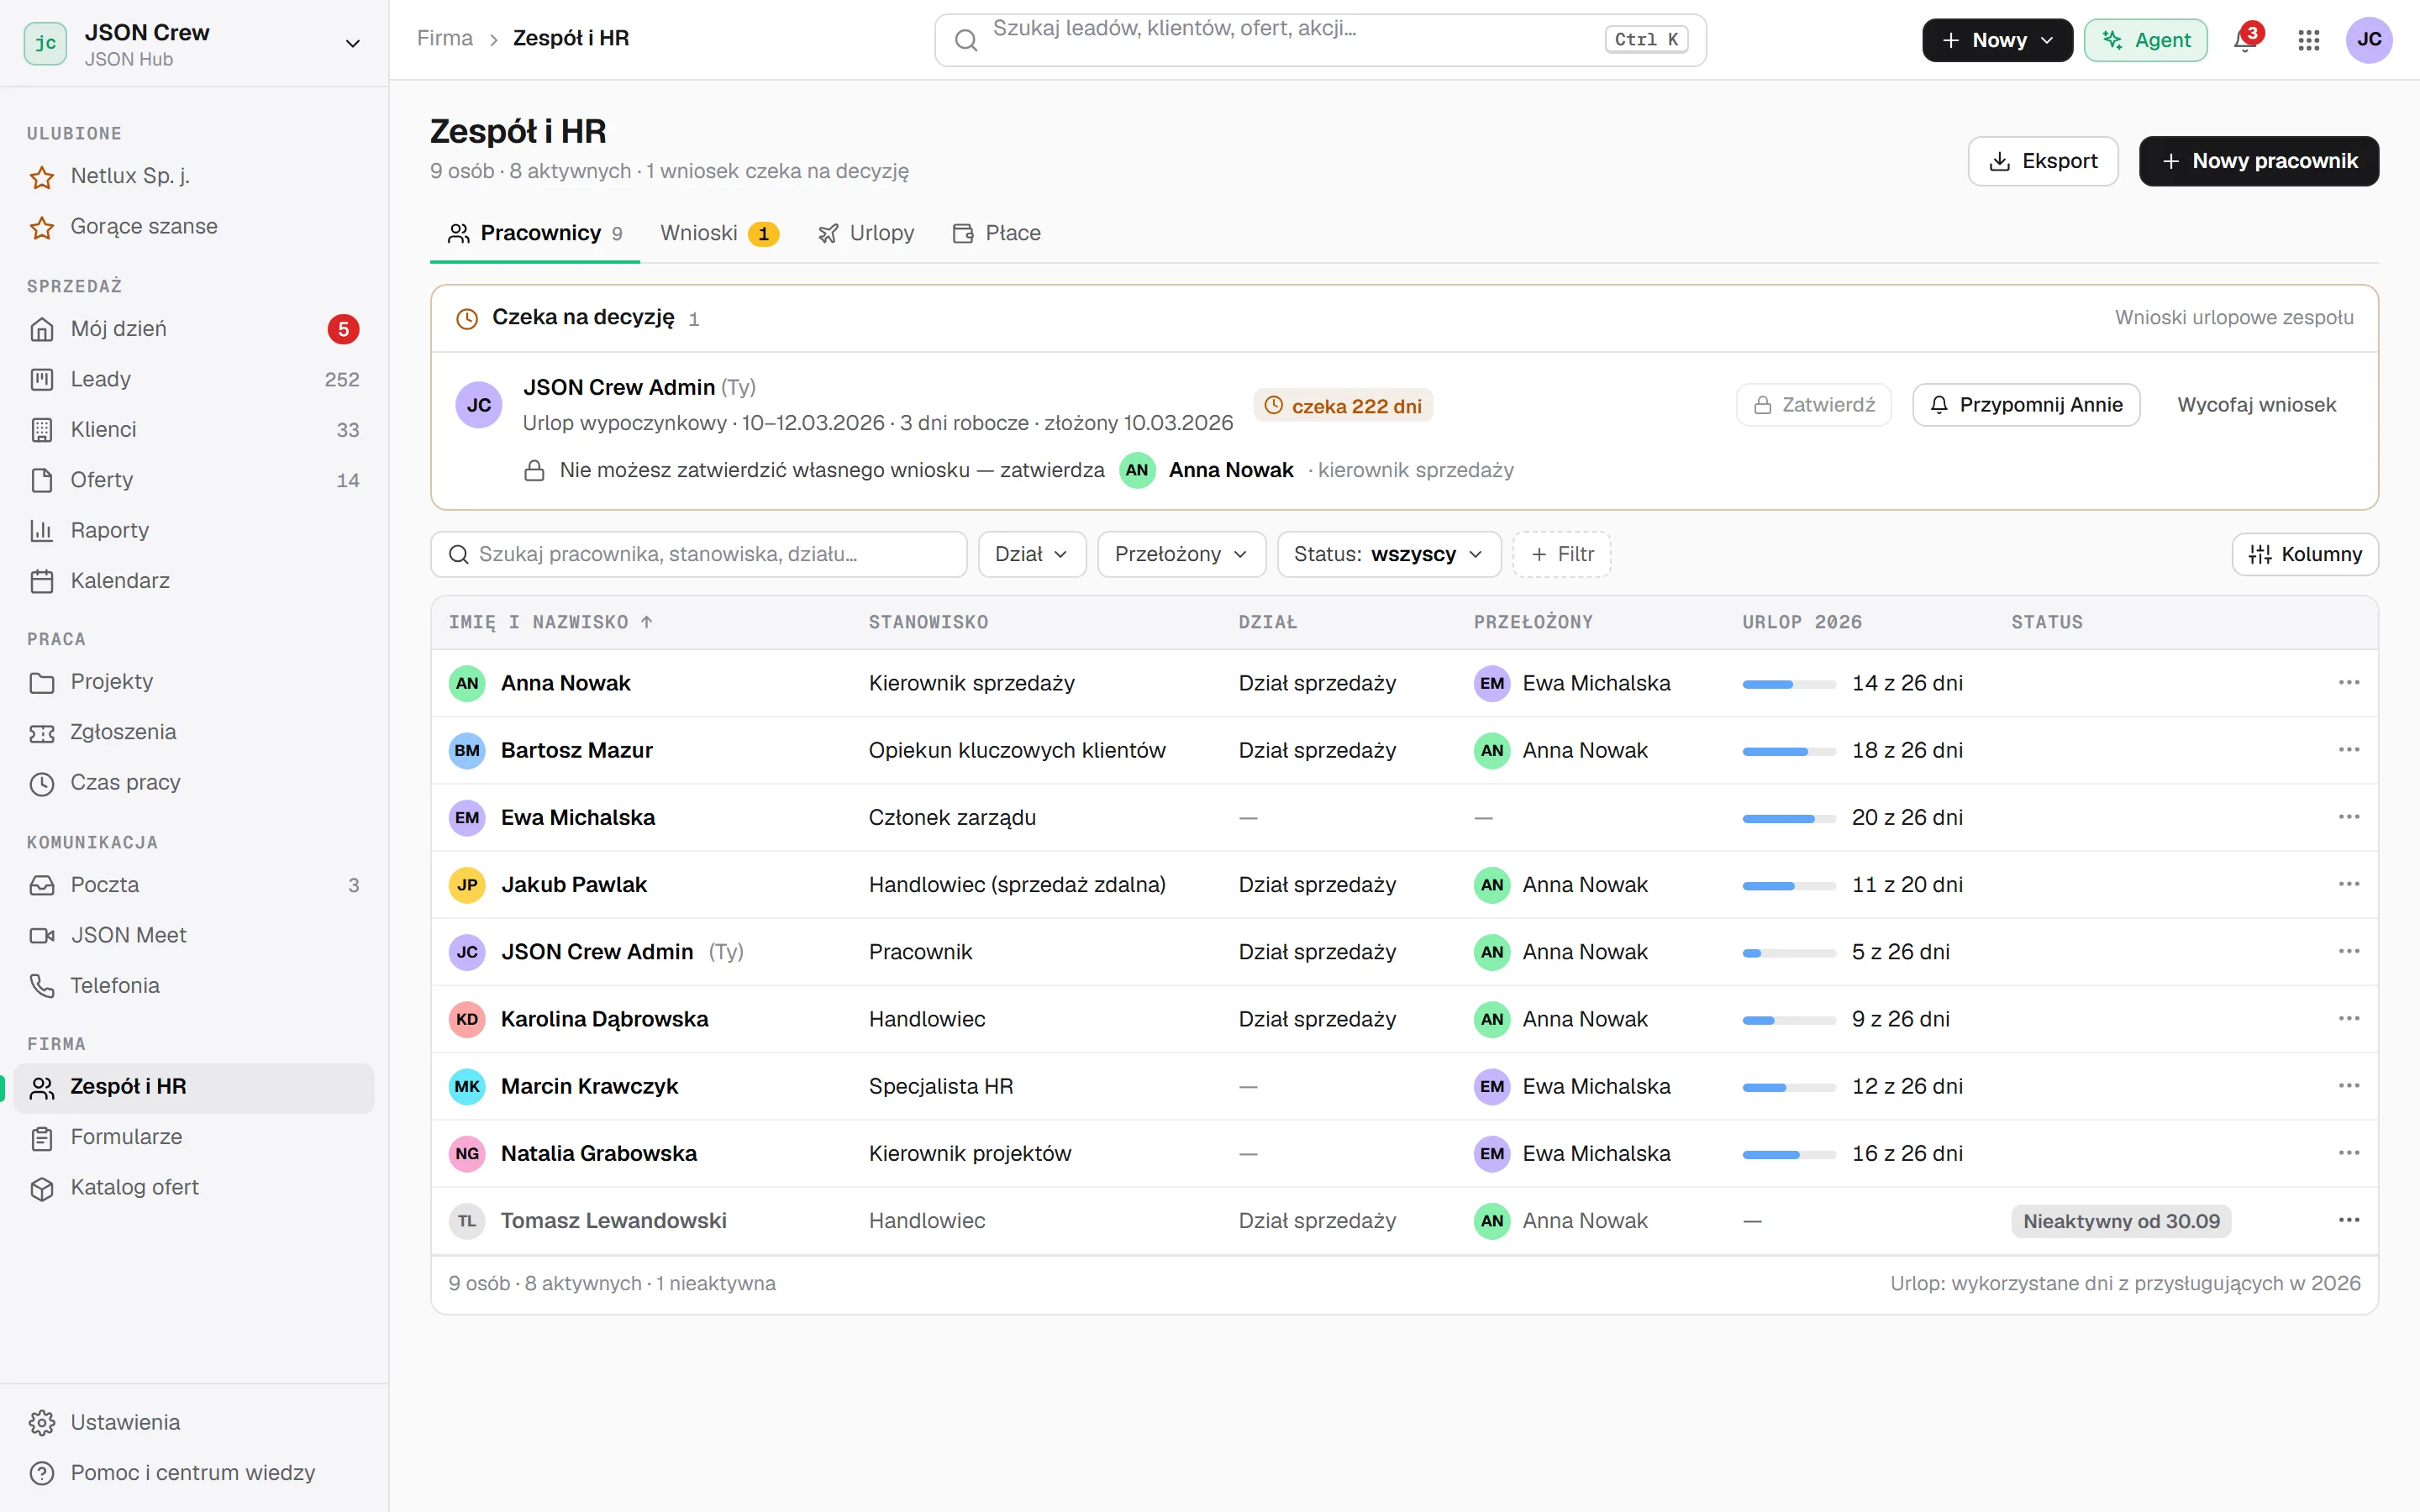Screen dimensions: 2420x1512
Task: Open row actions for Tomasz Lewandowski
Action: click(x=2349, y=1220)
